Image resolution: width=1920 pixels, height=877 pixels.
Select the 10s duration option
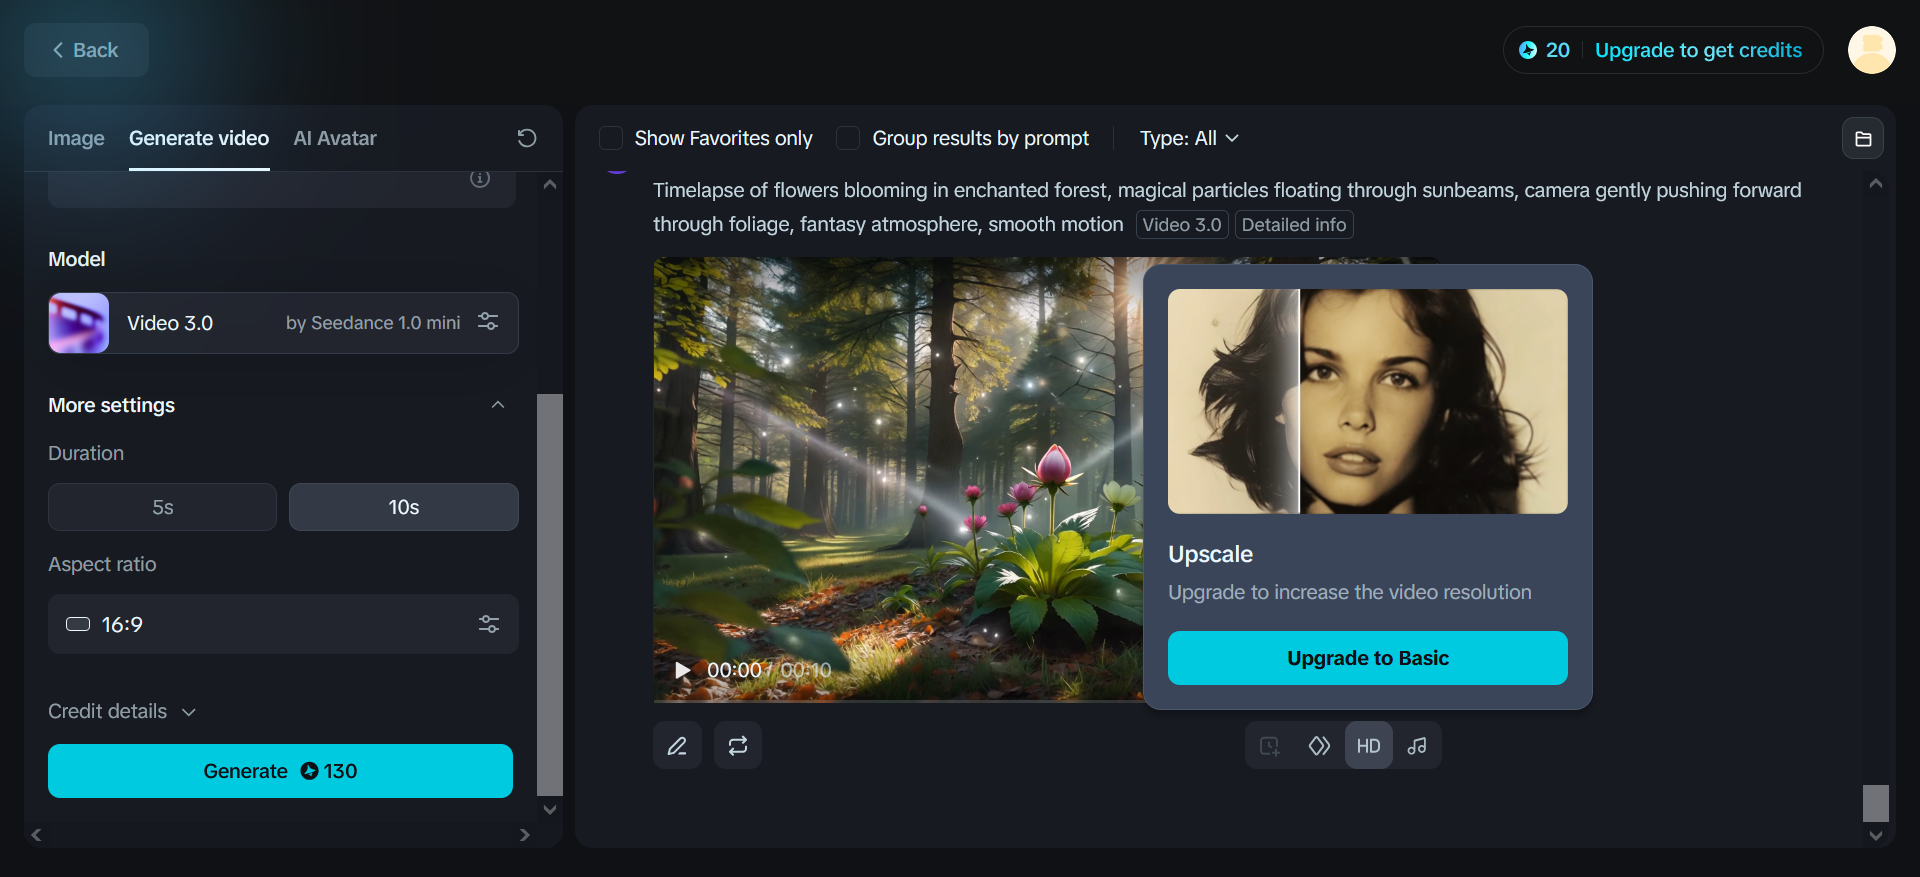coord(404,507)
